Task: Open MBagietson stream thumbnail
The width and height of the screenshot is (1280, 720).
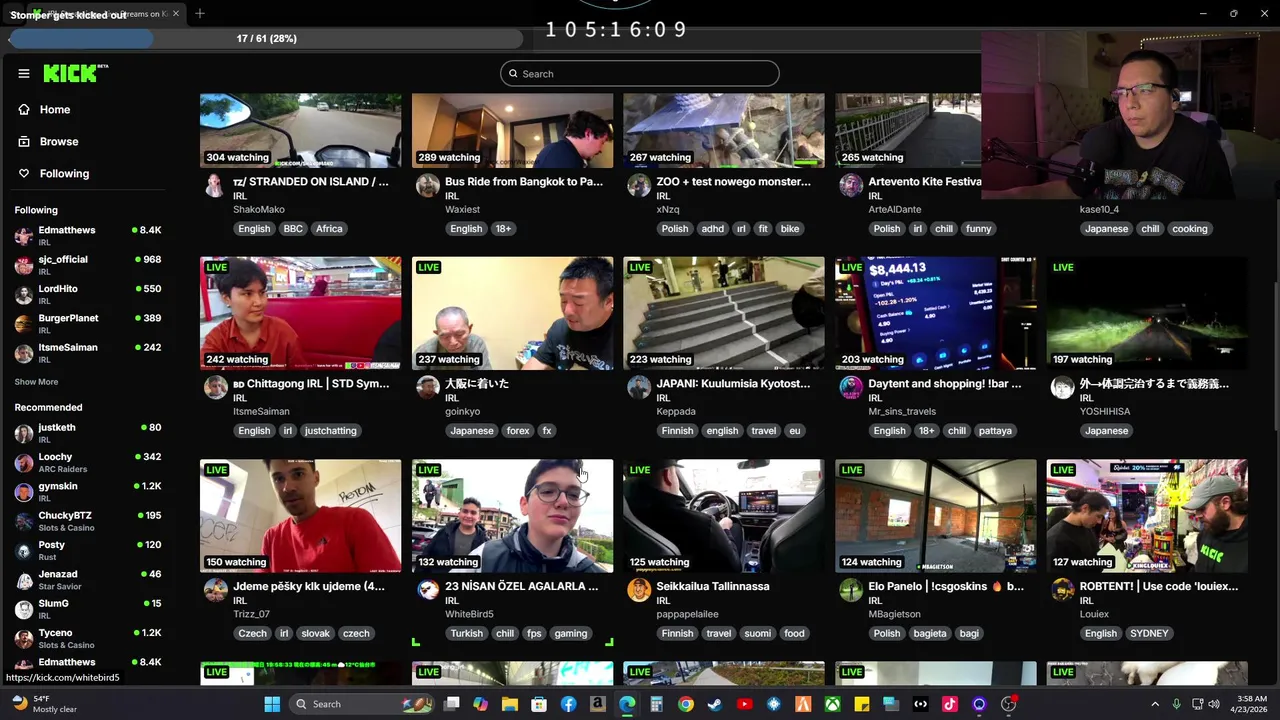Action: click(936, 516)
